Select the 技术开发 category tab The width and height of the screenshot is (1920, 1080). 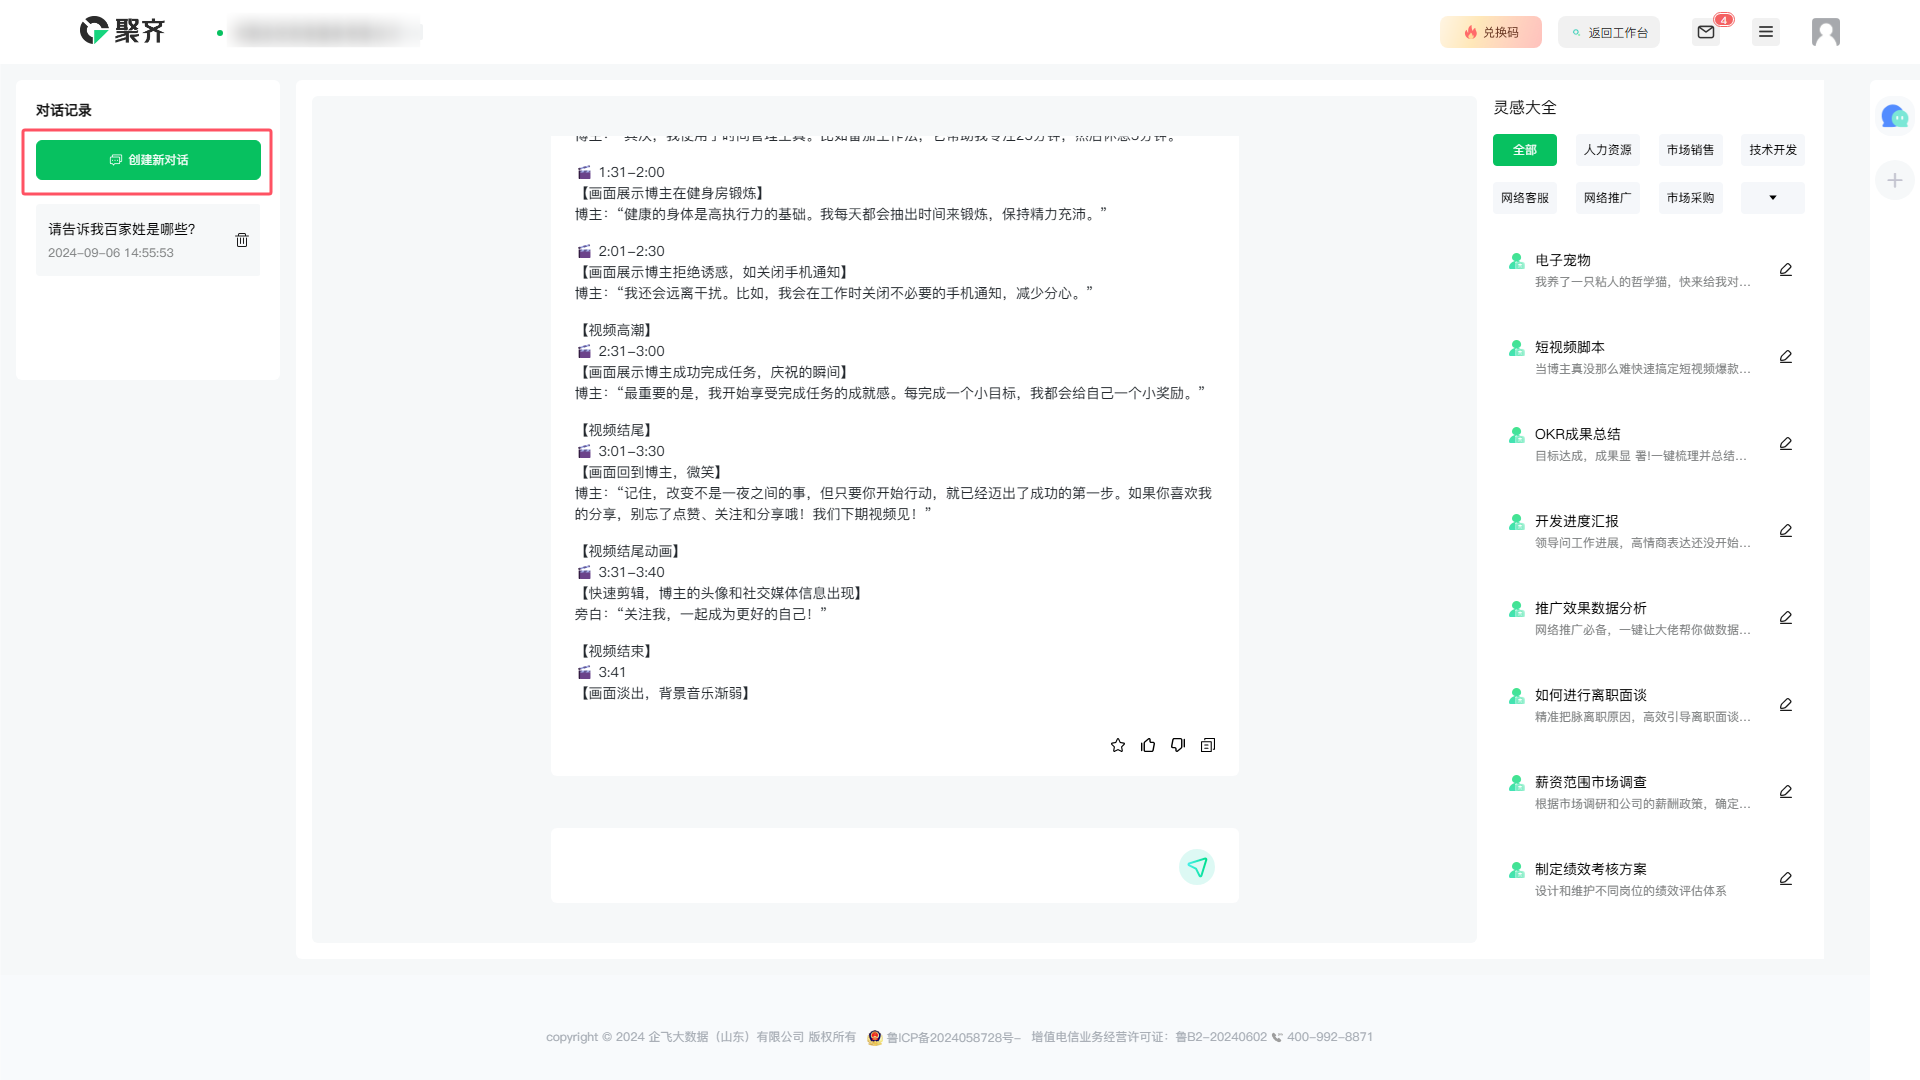click(x=1773, y=150)
